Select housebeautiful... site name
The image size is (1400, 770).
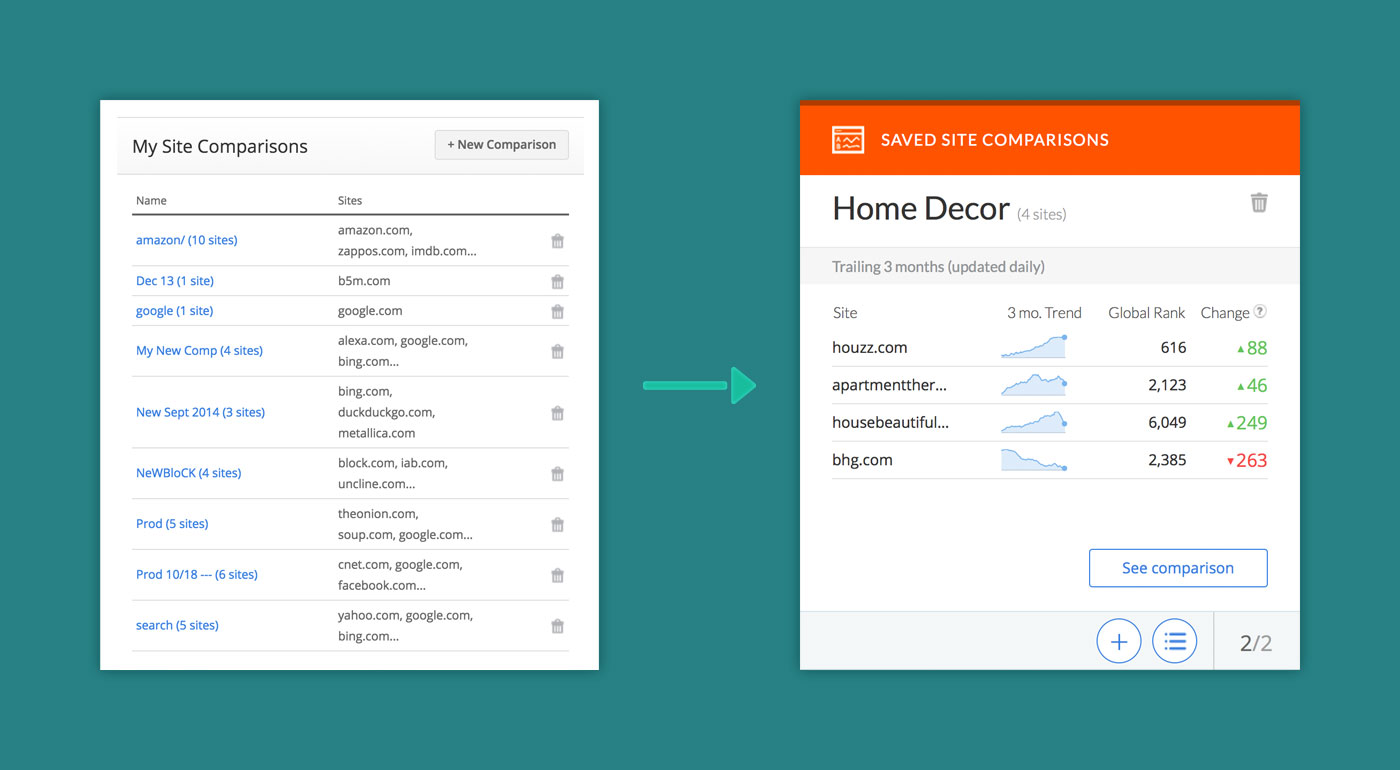[891, 422]
